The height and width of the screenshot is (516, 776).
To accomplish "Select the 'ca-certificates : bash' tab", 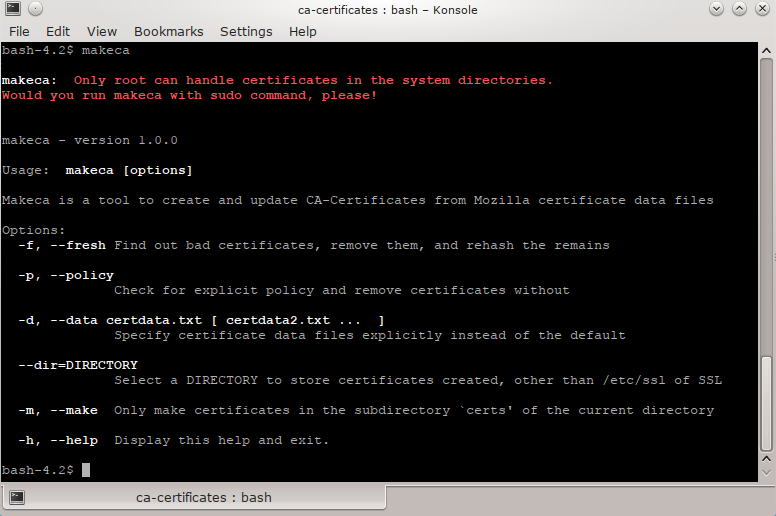I will click(203, 497).
